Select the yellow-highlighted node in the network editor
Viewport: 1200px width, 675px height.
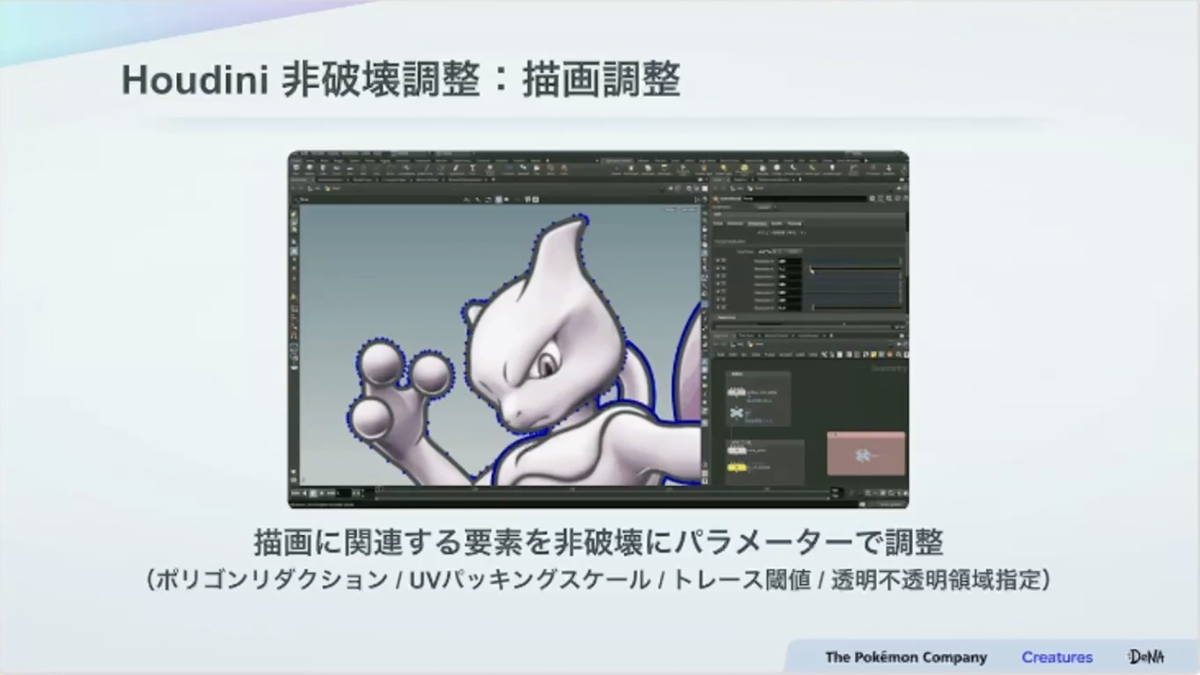click(737, 467)
